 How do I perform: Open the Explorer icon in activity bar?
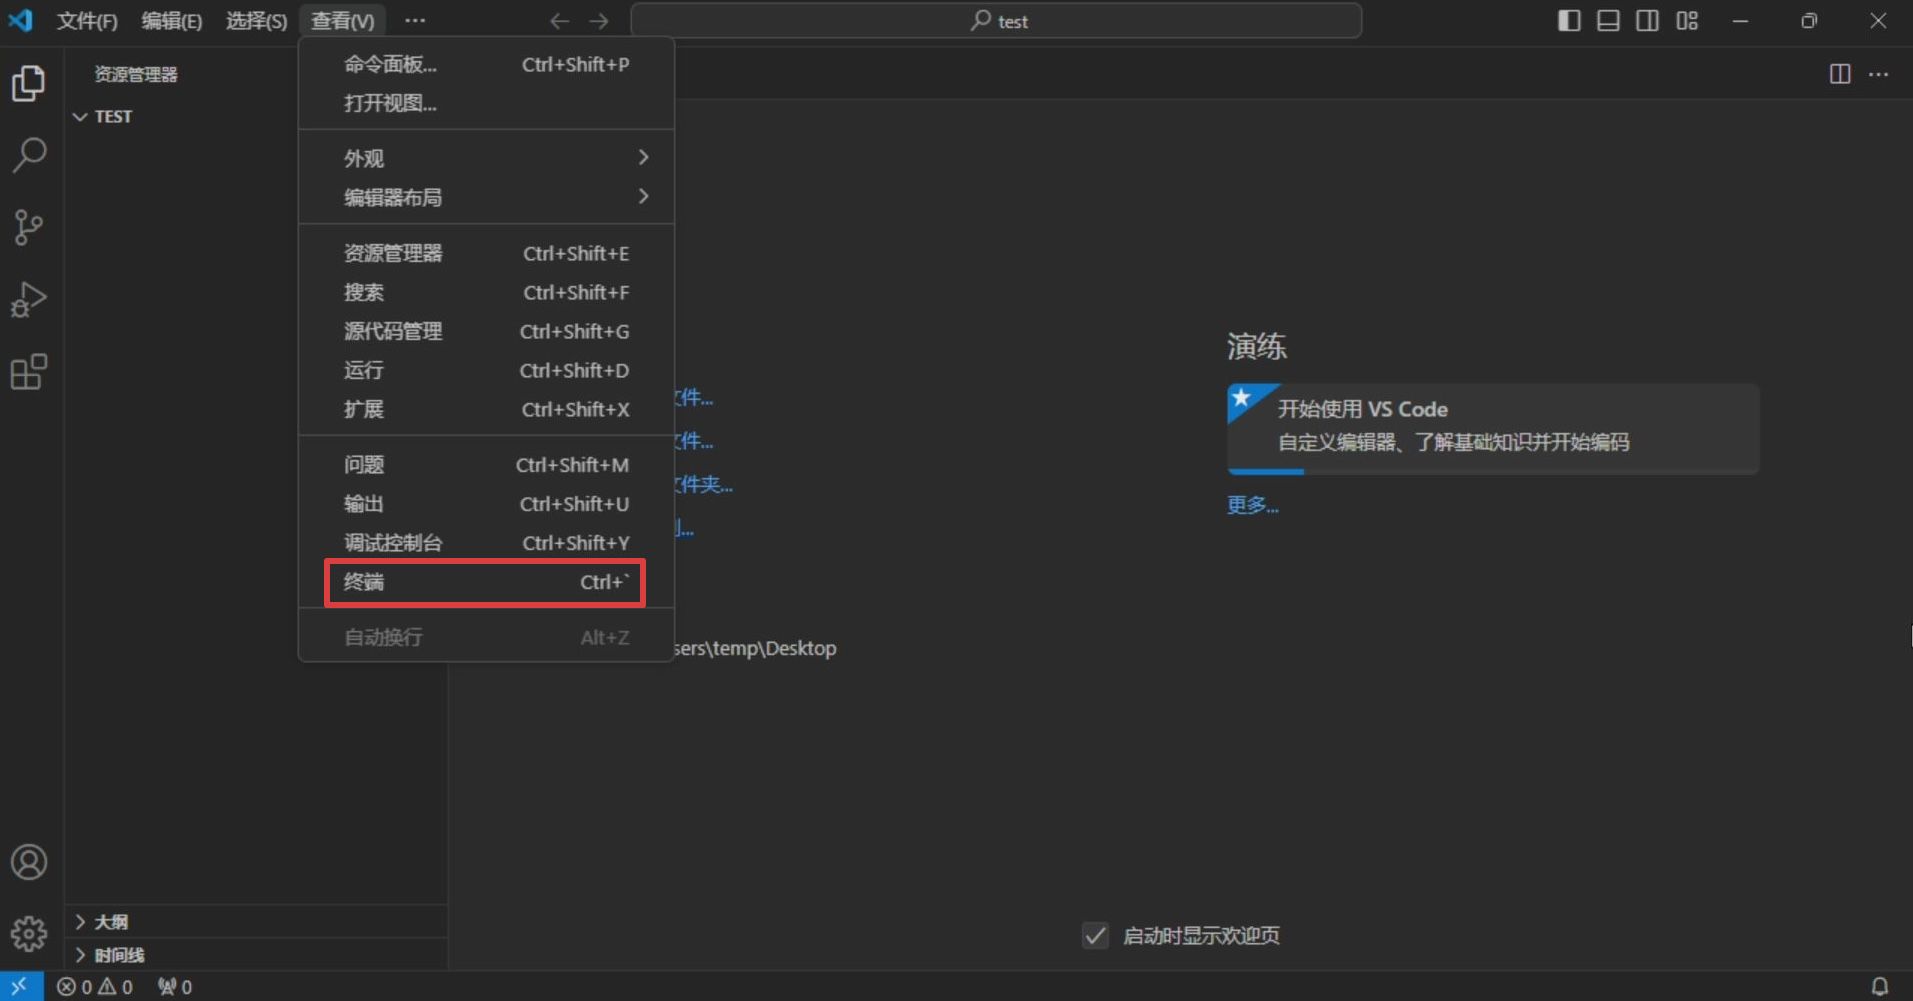(x=28, y=83)
